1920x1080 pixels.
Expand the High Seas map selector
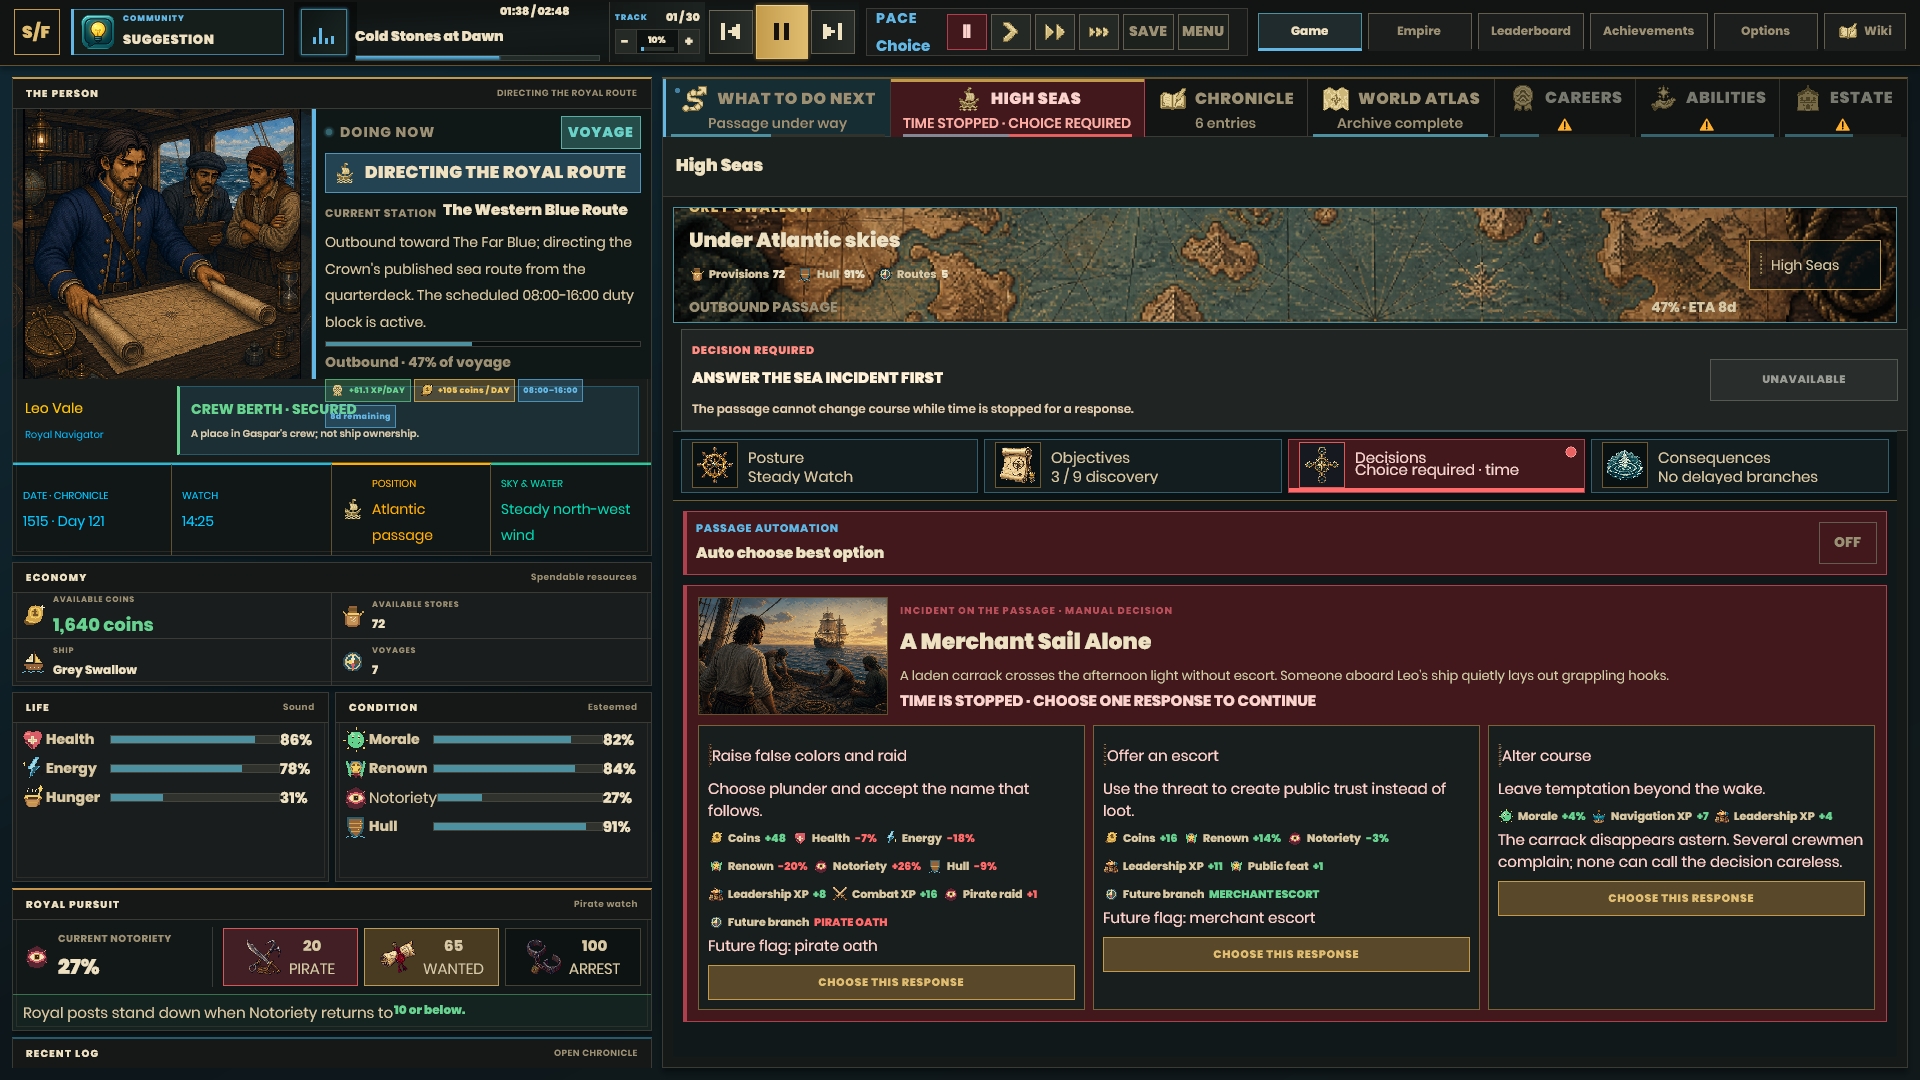coord(1815,265)
